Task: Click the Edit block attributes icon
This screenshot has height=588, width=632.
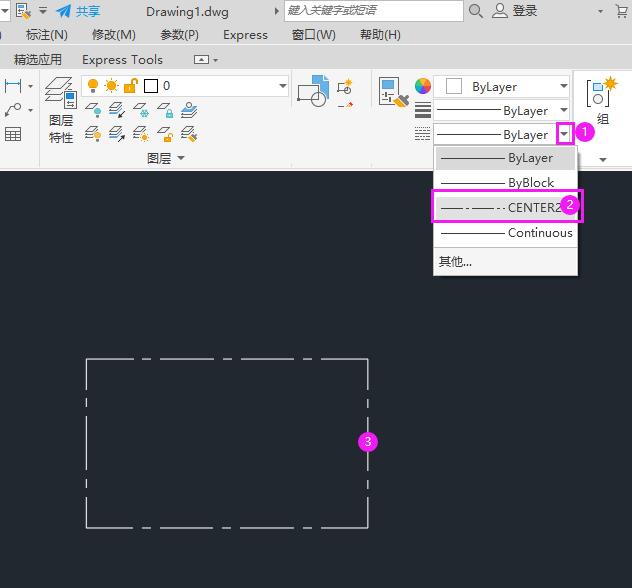Action: click(x=345, y=105)
